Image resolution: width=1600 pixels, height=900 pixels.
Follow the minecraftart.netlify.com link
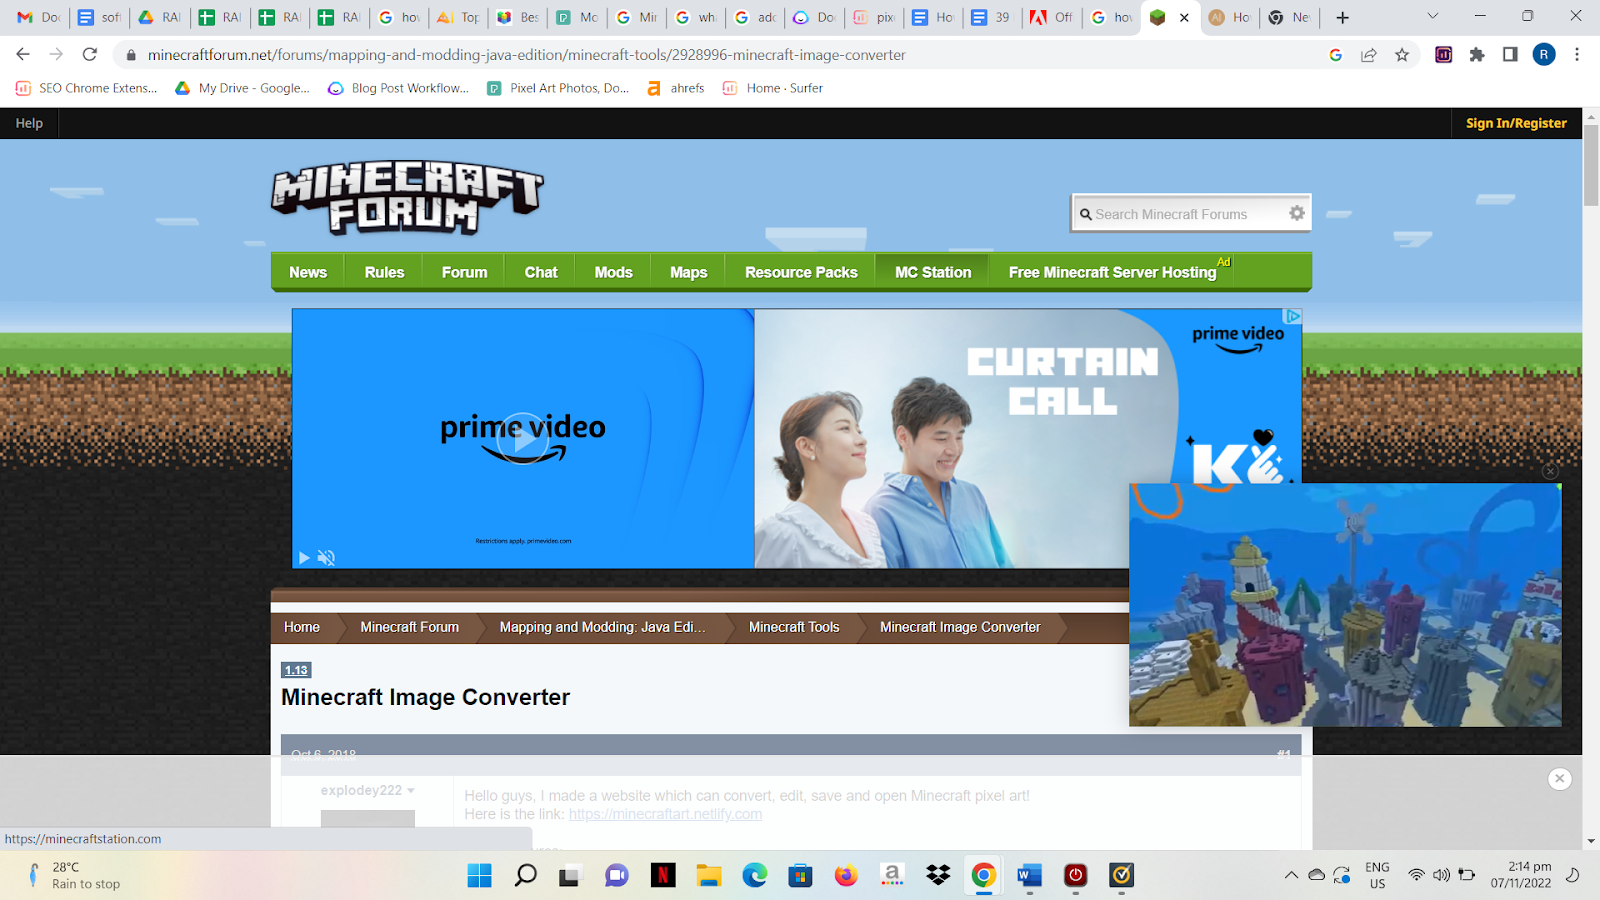click(665, 814)
